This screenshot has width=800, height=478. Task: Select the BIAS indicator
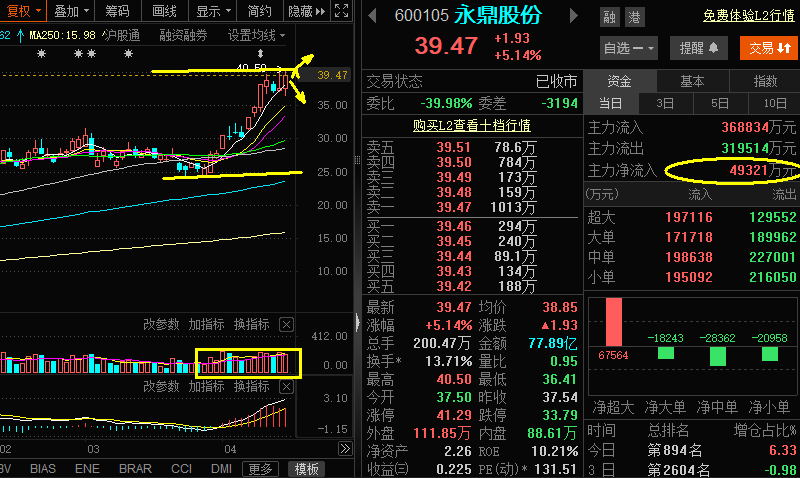pos(43,468)
